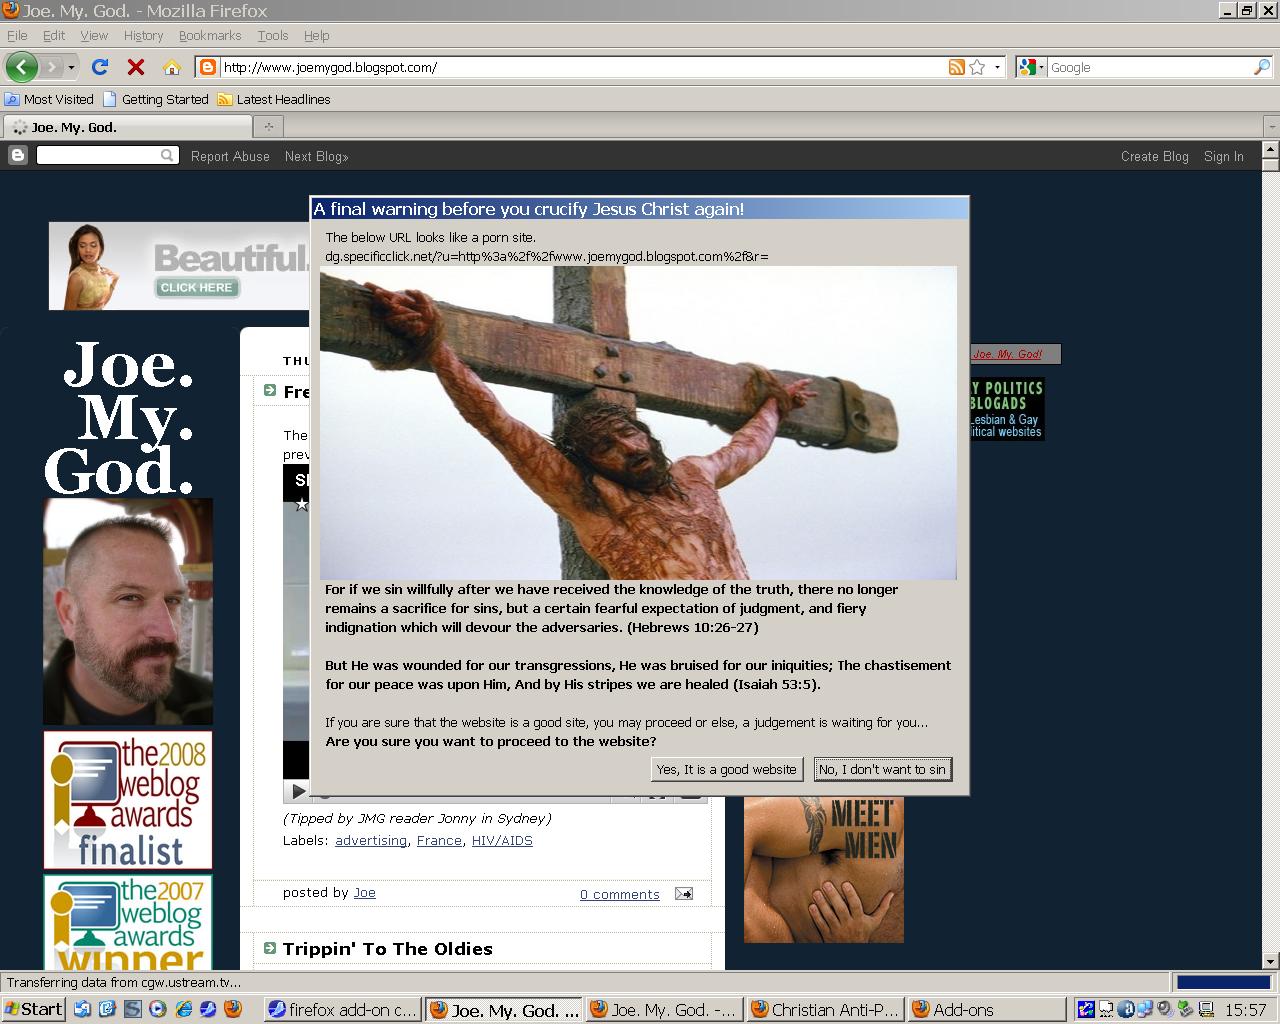Switch to the Add-ons taskbar window

pyautogui.click(x=987, y=1009)
